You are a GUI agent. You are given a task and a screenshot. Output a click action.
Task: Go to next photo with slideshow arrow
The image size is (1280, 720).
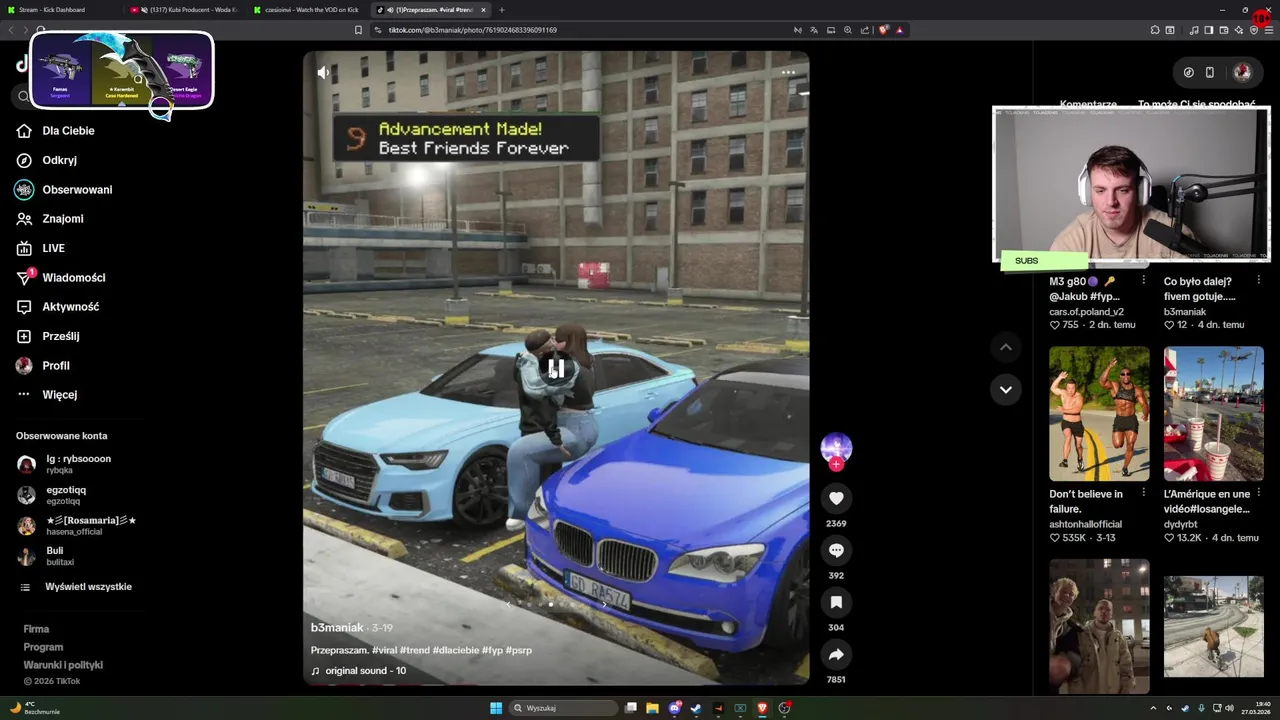603,604
